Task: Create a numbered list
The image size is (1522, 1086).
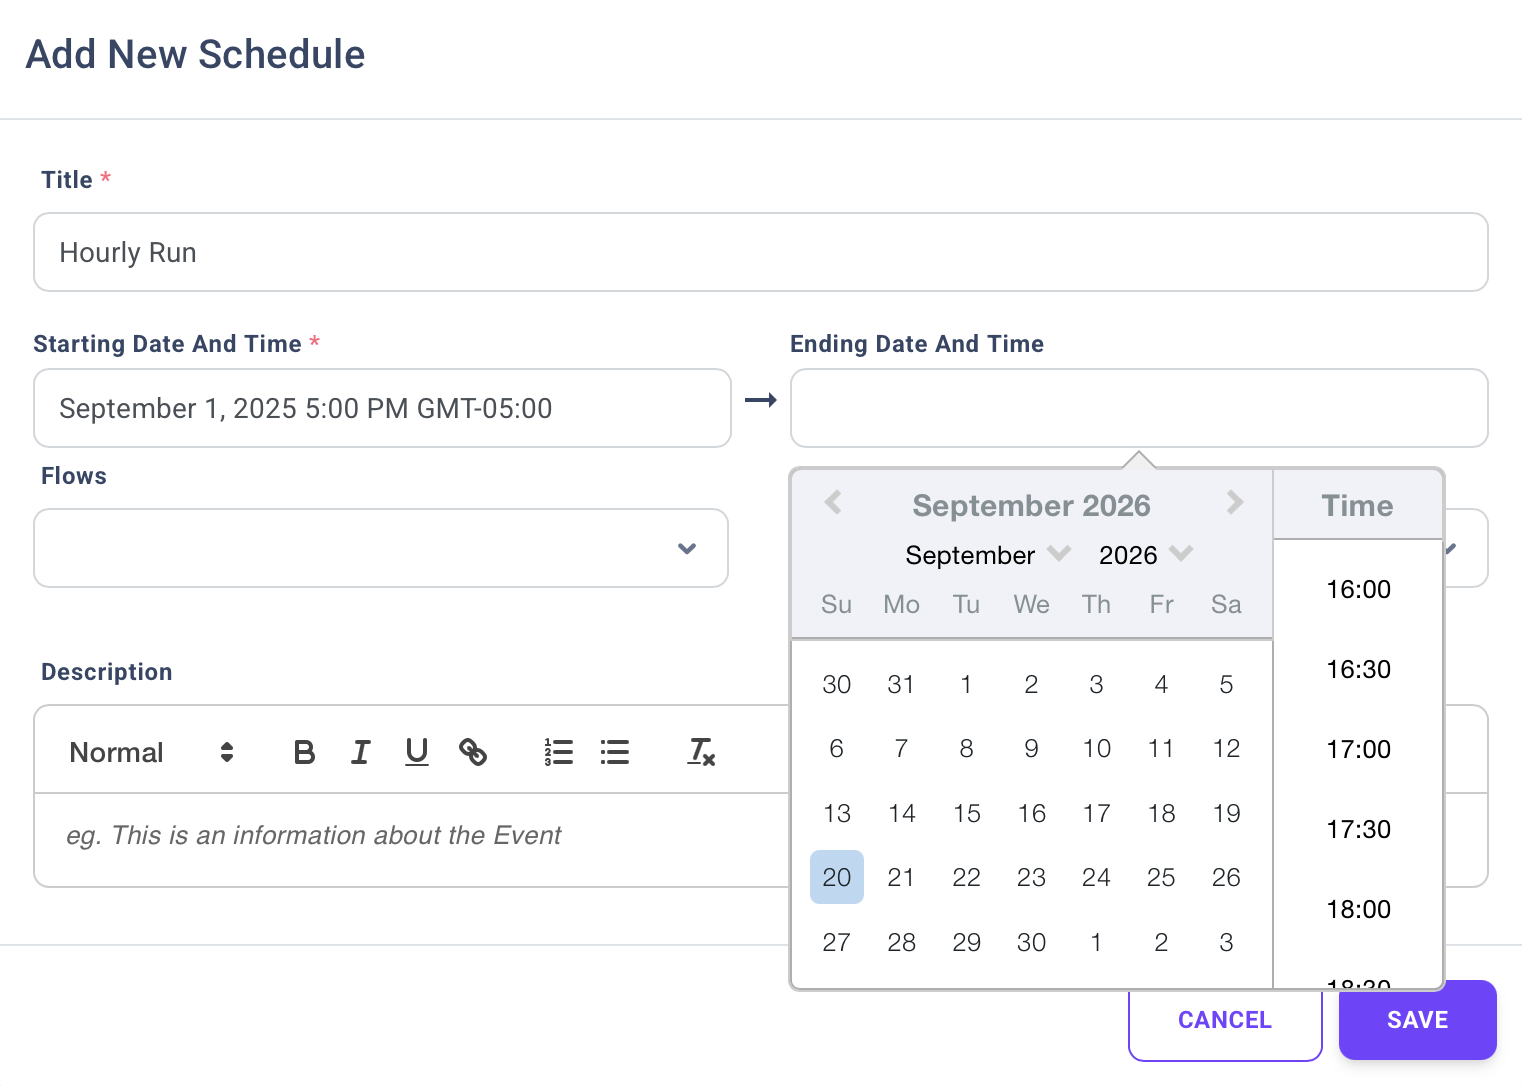Action: (x=559, y=752)
